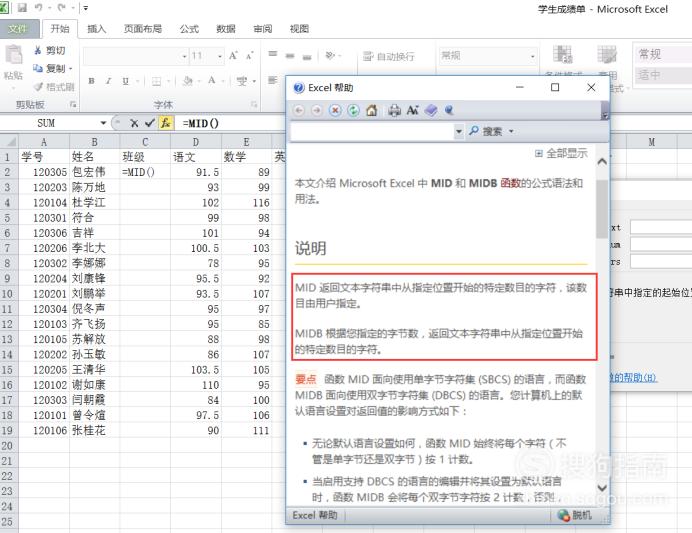Cancel formula with X in formula bar
The image size is (692, 533).
134,123
